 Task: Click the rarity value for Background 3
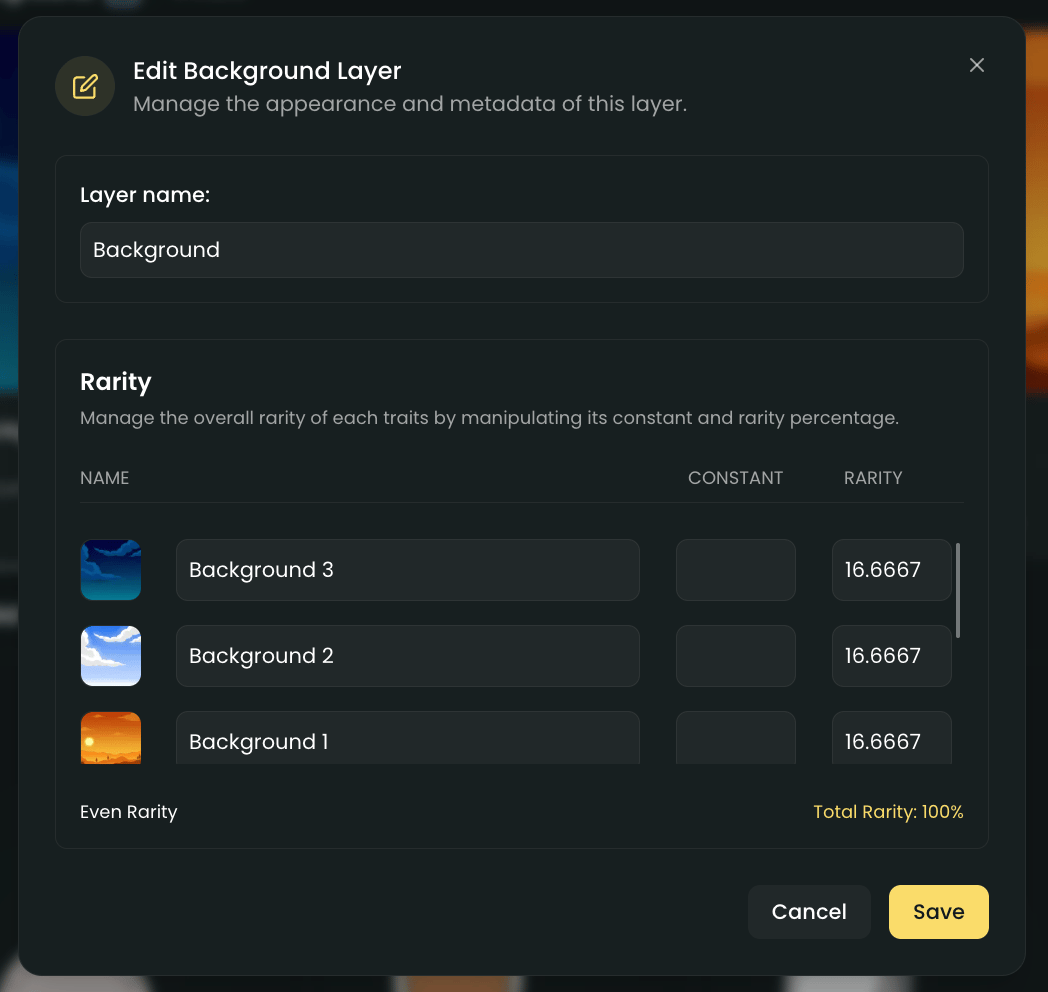(x=892, y=570)
